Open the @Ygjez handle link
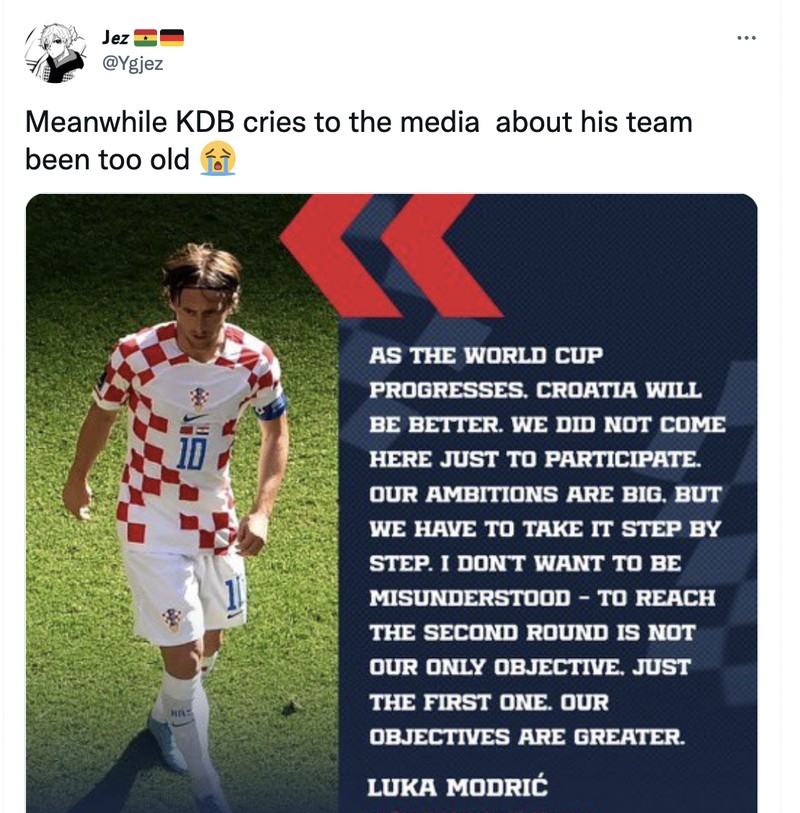Viewport: 800px width, 813px height. 131,65
